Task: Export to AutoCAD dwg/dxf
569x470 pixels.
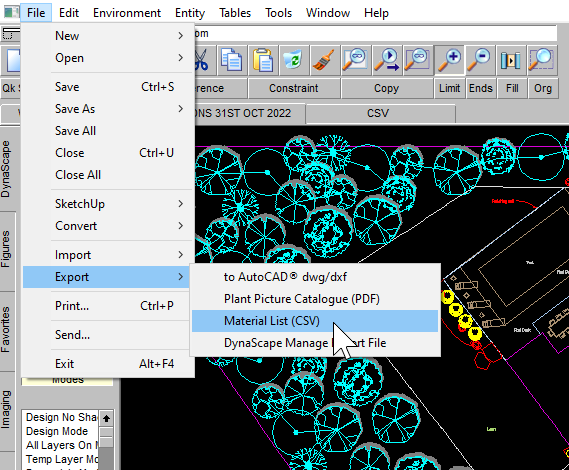Action: (315, 277)
